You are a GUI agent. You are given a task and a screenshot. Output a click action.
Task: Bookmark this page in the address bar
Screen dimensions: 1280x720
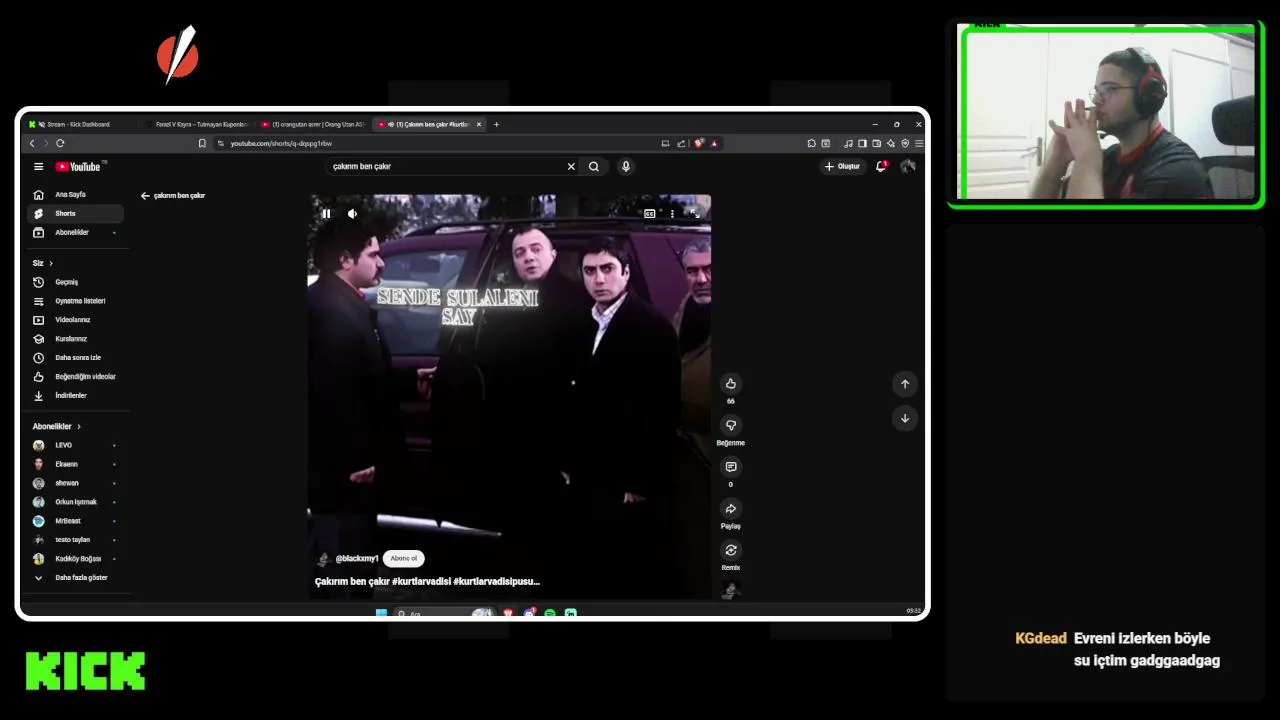click(x=202, y=143)
